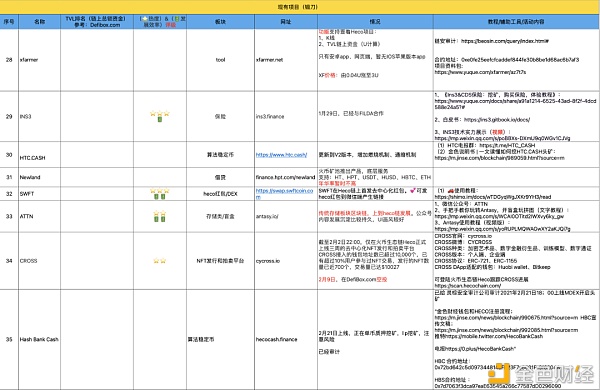
Task: Select the tool category cell in row 28
Action: pyautogui.click(x=220, y=60)
